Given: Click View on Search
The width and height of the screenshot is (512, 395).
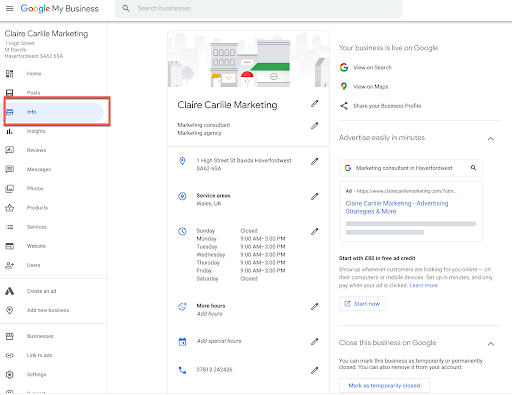Looking at the screenshot, I should [x=372, y=67].
